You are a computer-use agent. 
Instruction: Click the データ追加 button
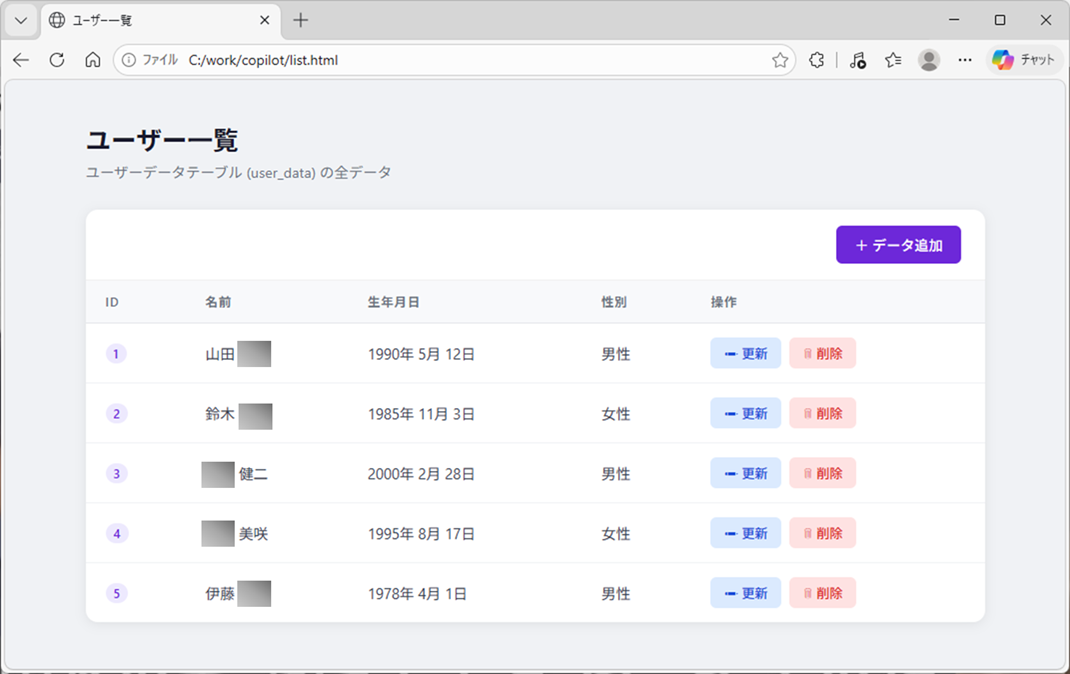898,245
